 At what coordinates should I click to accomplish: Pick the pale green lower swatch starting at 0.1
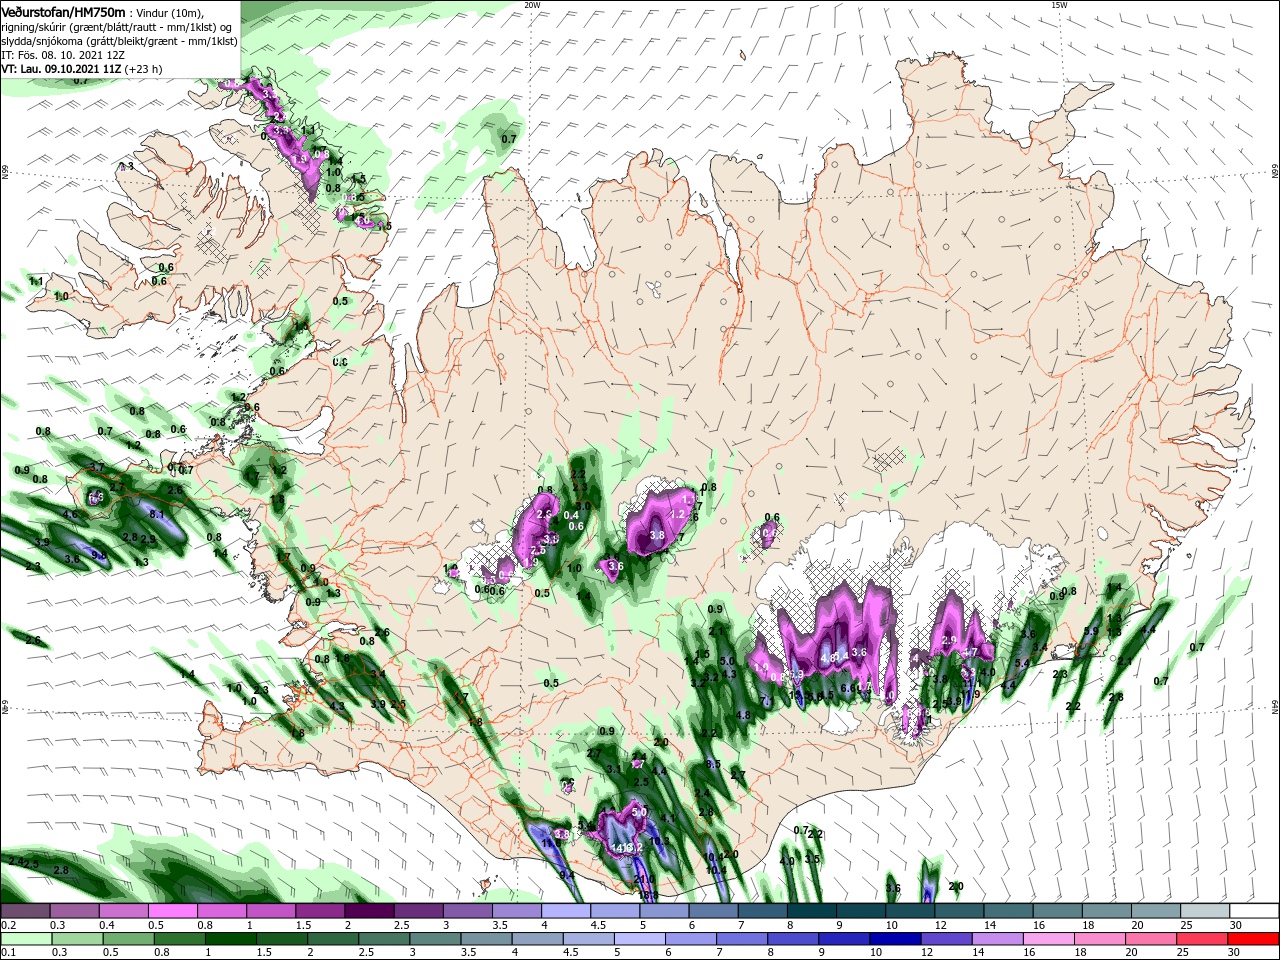(x=26, y=940)
